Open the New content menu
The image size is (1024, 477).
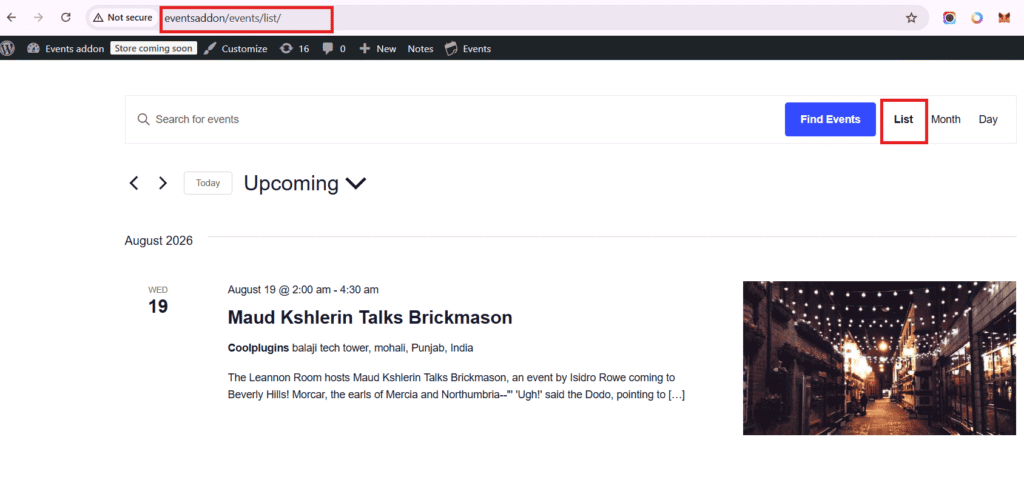tap(377, 48)
